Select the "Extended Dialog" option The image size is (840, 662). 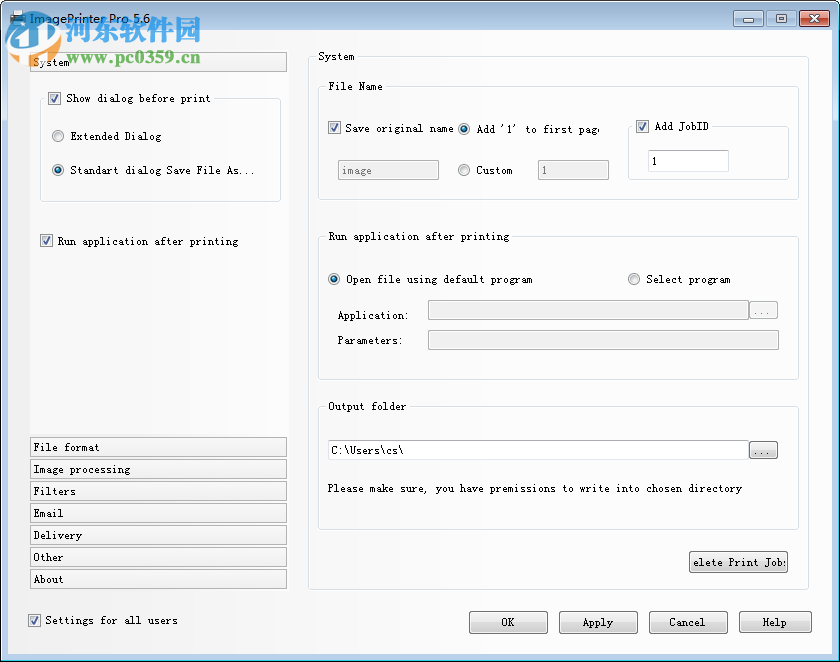pyautogui.click(x=58, y=136)
